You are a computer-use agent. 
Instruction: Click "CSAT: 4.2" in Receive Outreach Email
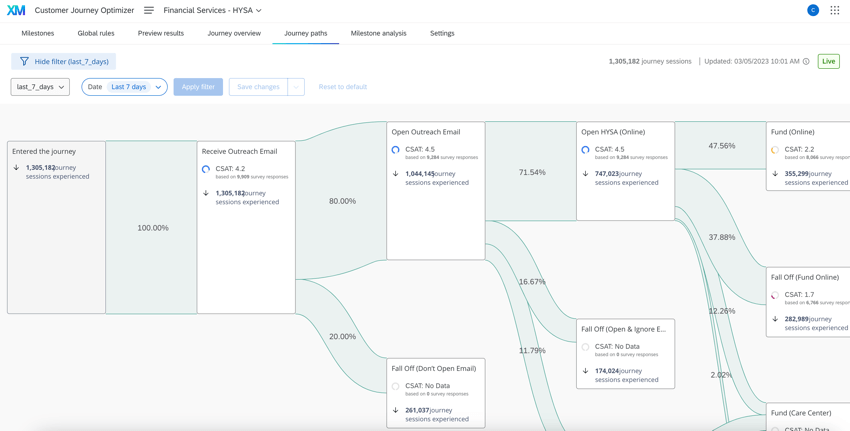230,169
